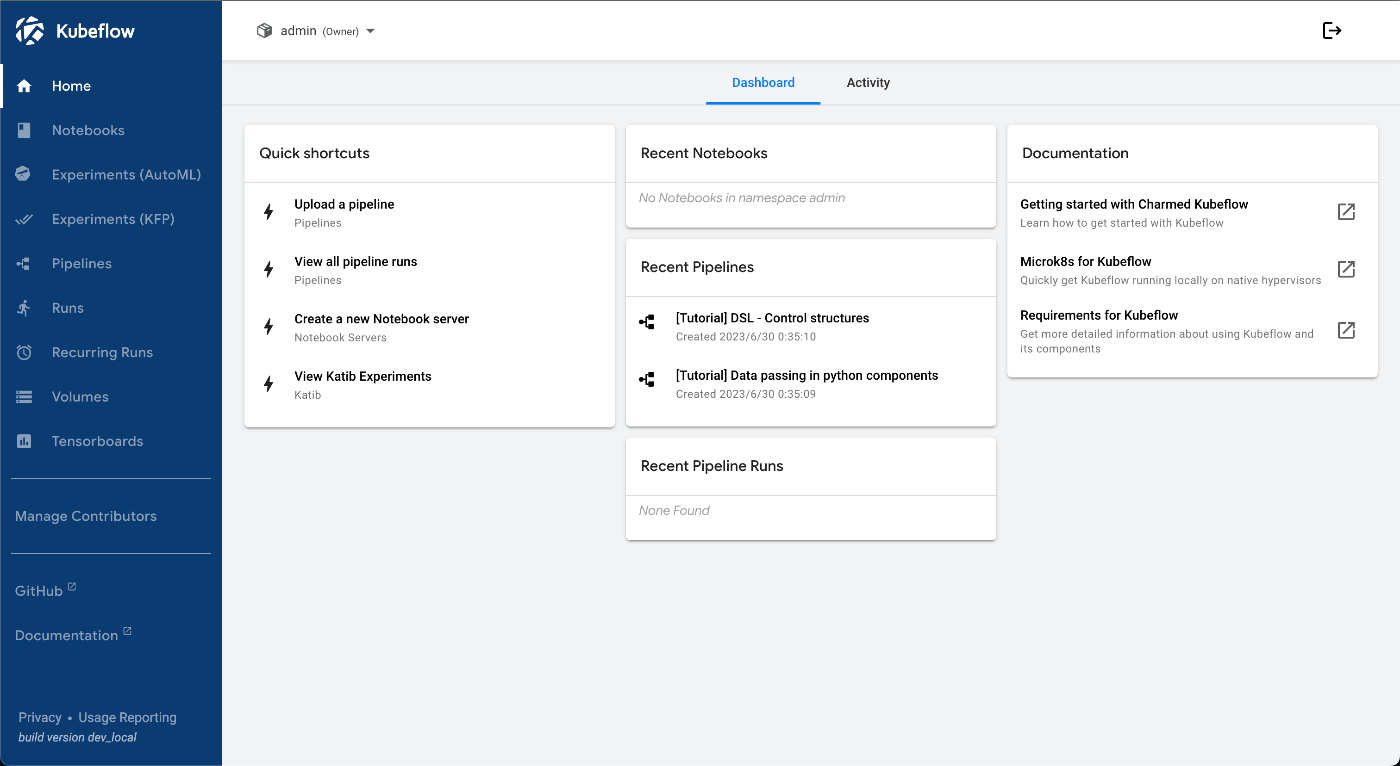Open the Documentation link in sidebar
Screen dimensions: 1400x766
[67, 635]
